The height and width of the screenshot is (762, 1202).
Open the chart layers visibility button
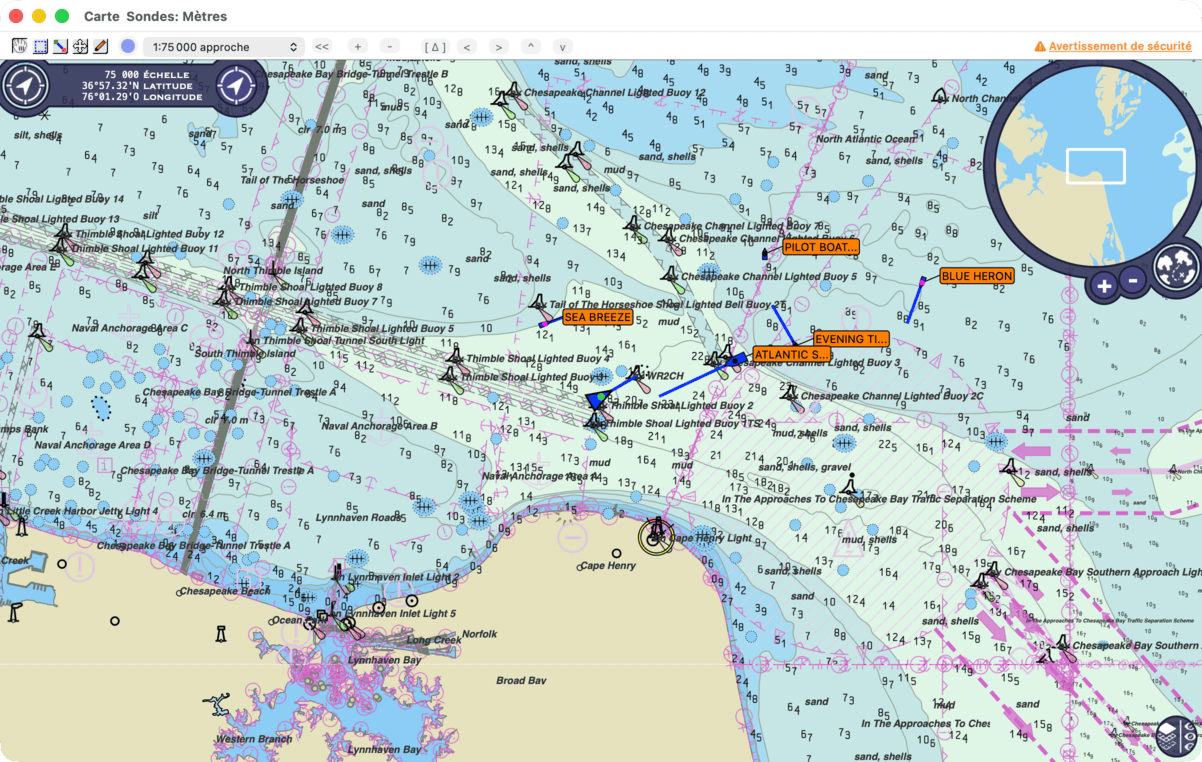pyautogui.click(x=1177, y=737)
